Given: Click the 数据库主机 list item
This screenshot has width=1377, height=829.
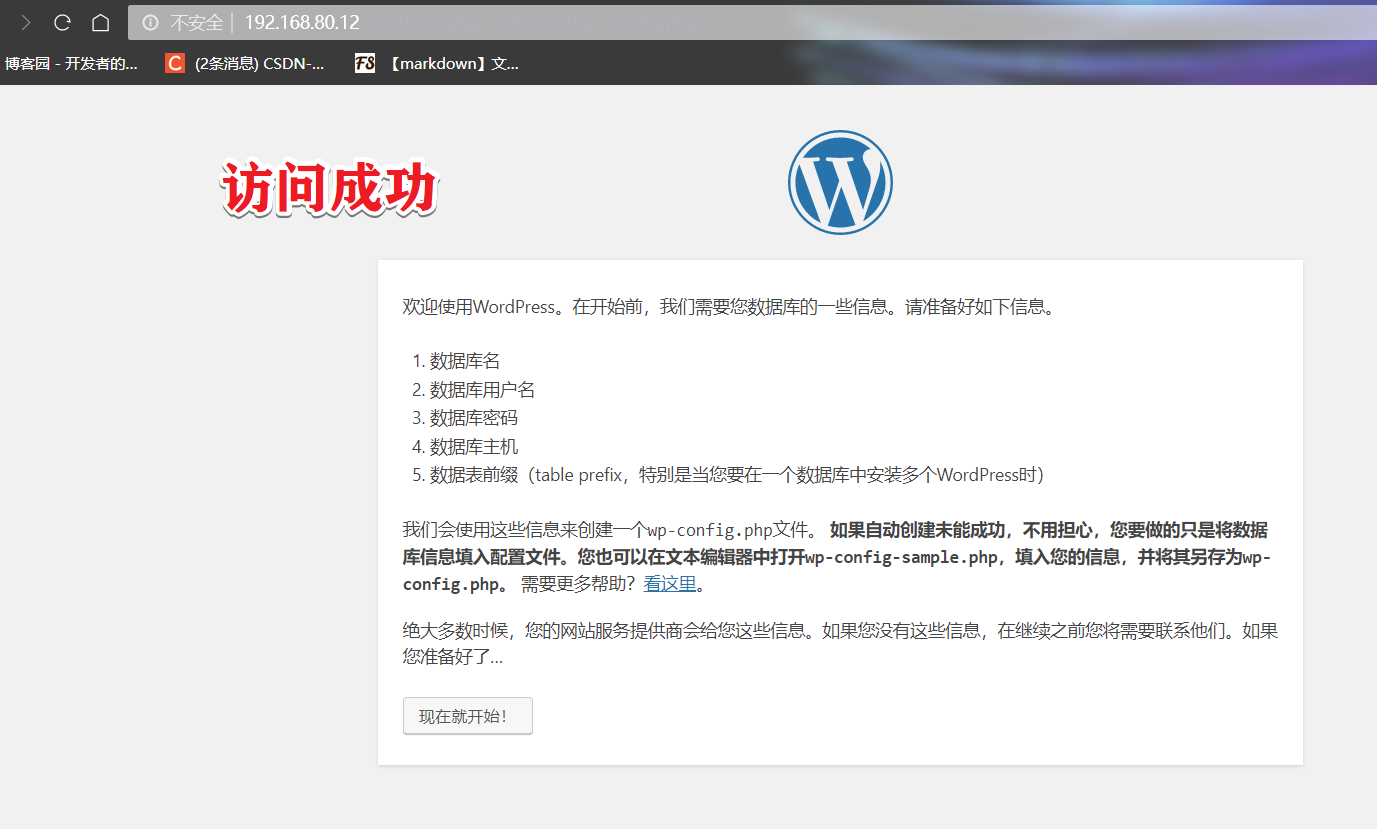Looking at the screenshot, I should point(474,447).
